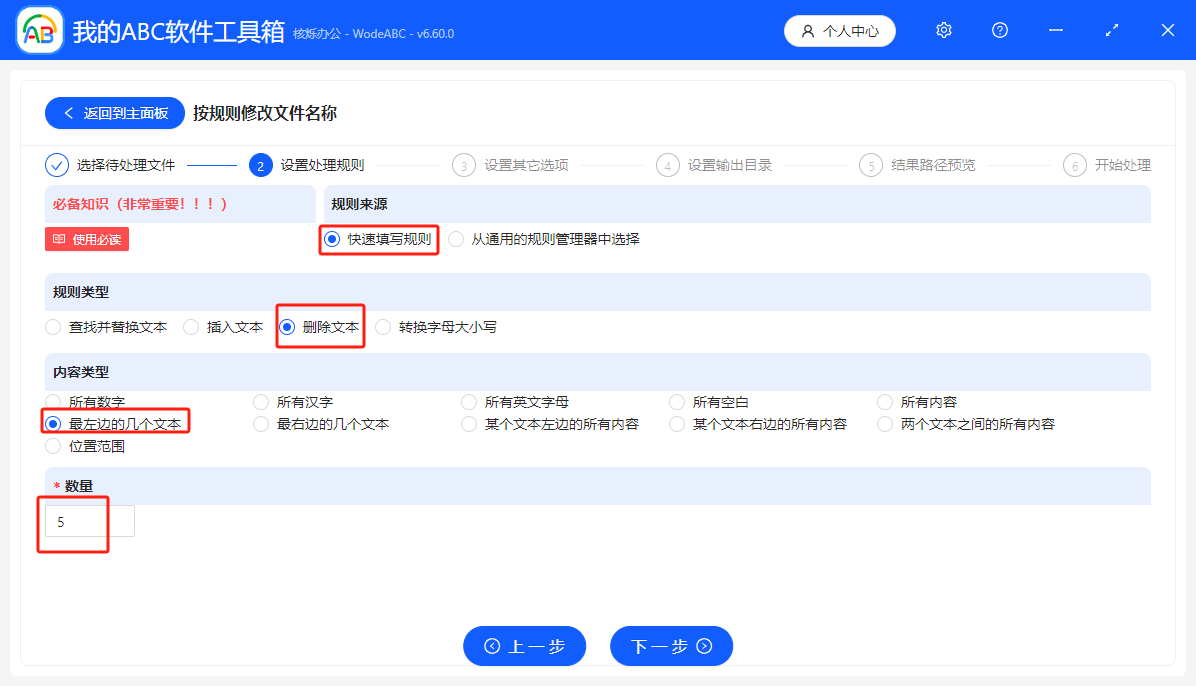Switch to step 设置其它选项
This screenshot has height=686, width=1196.
[463, 164]
